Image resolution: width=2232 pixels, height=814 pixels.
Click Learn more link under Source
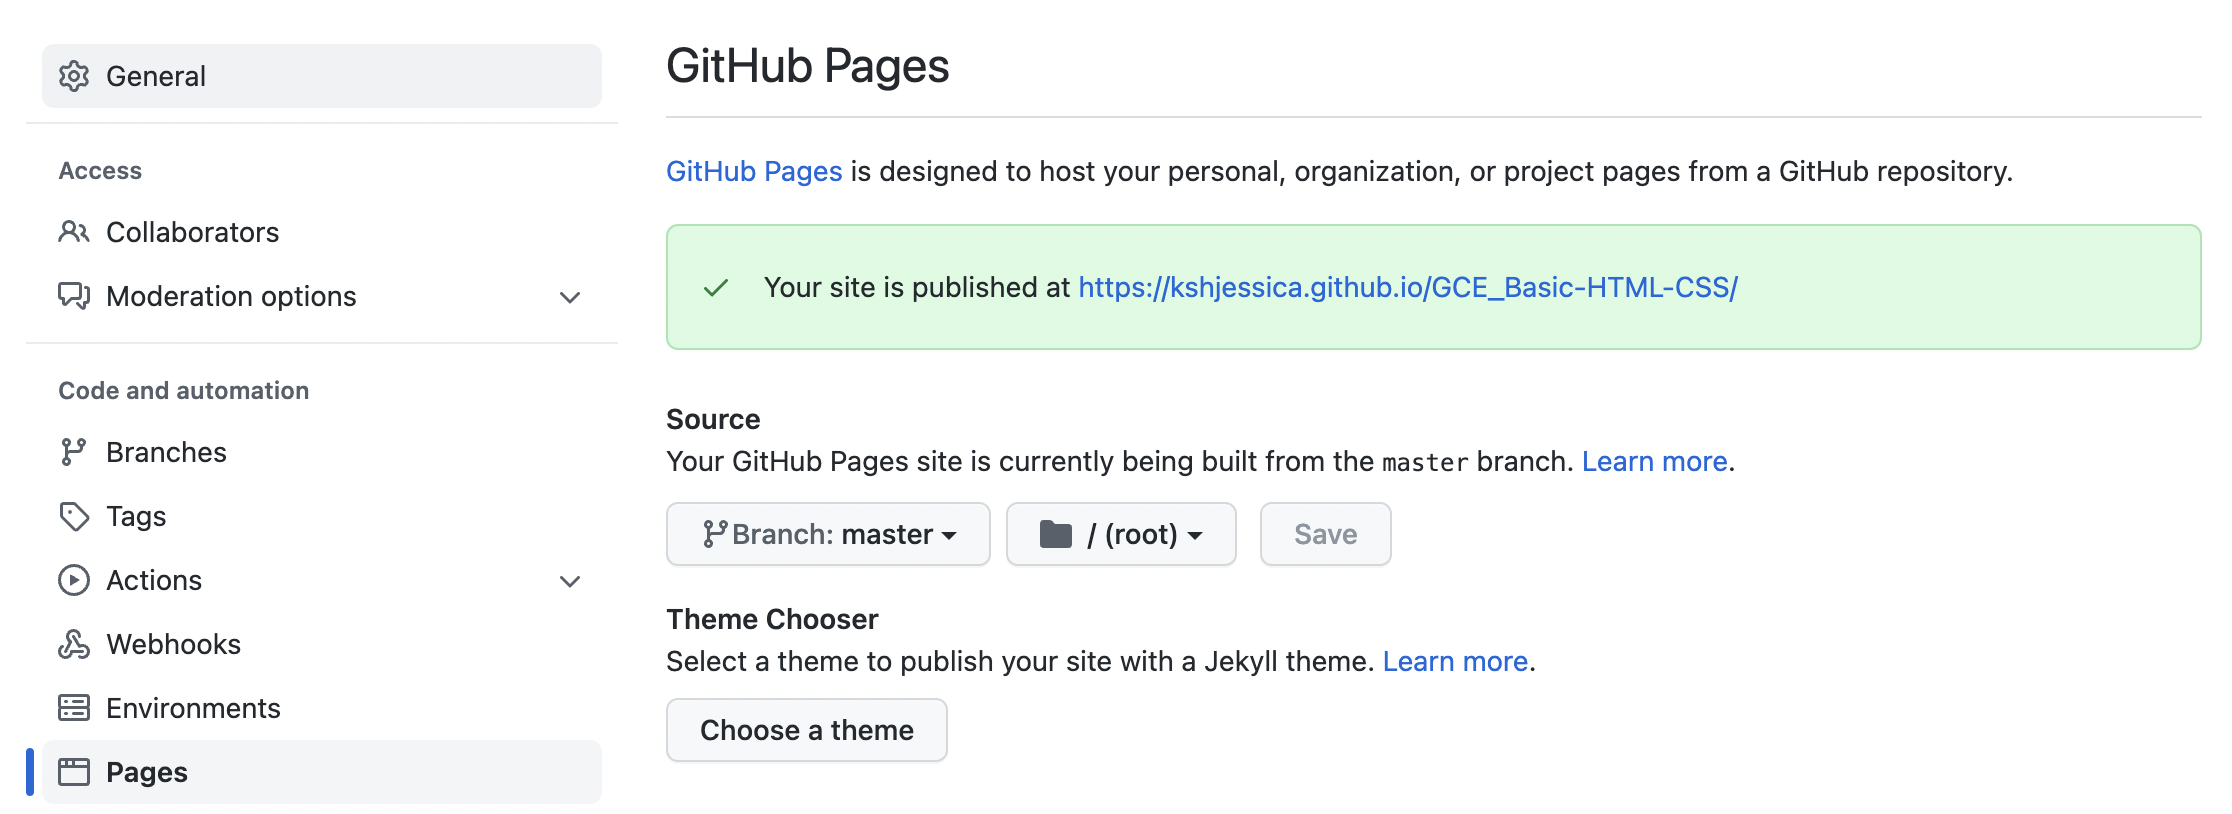(x=1654, y=461)
